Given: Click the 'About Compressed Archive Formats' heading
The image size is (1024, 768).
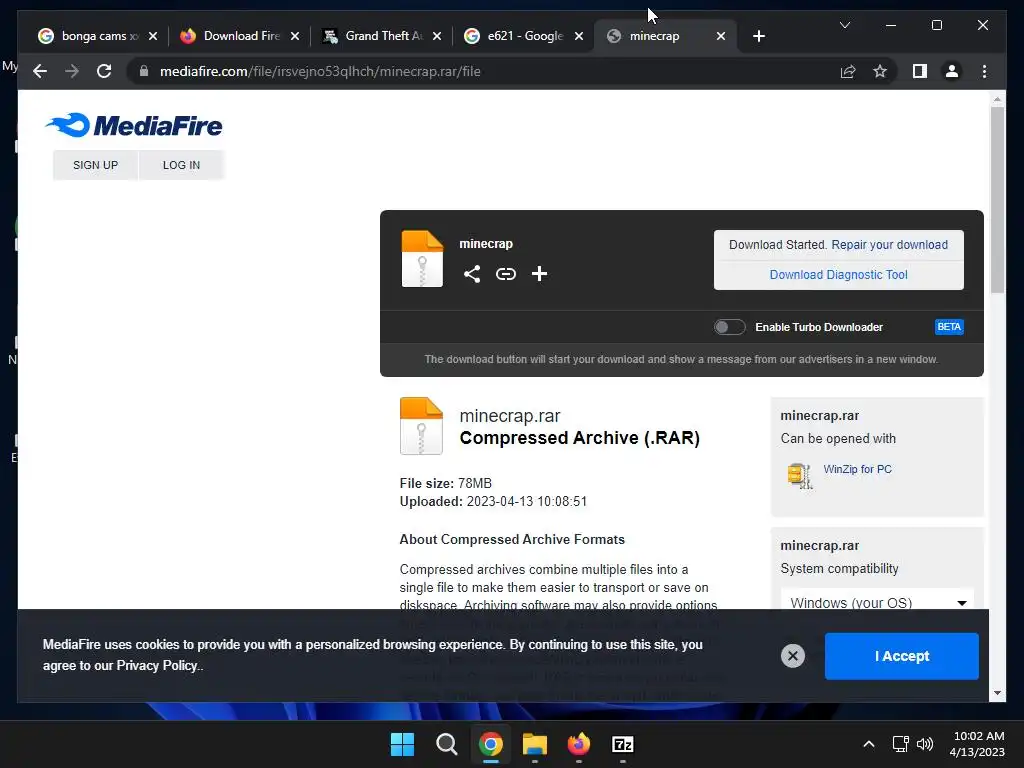Looking at the screenshot, I should tap(512, 539).
